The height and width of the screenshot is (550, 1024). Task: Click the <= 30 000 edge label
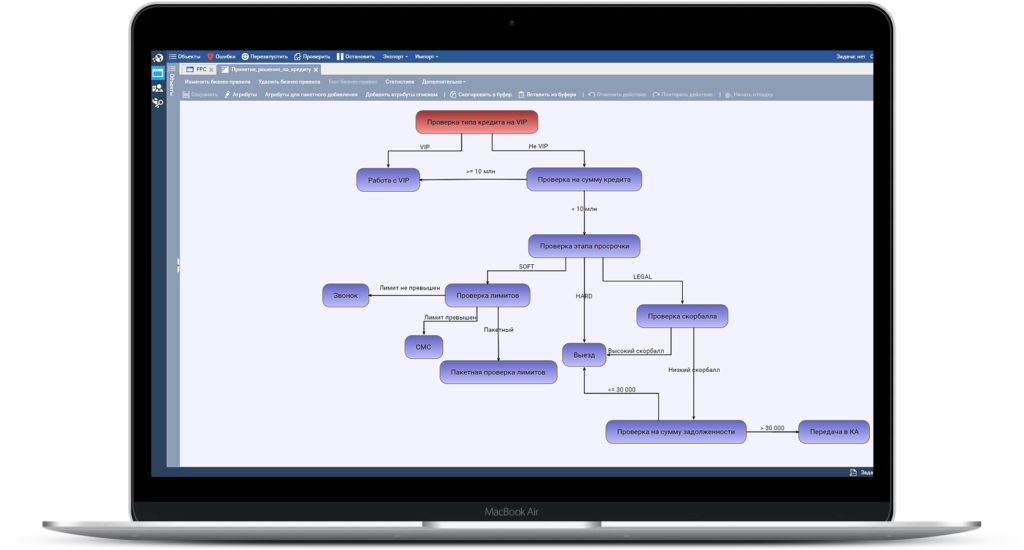click(x=622, y=390)
